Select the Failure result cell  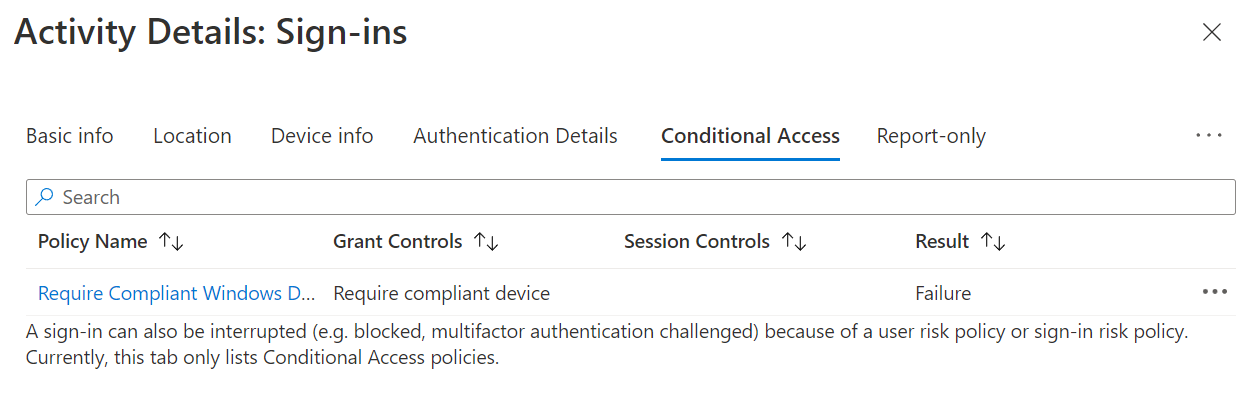coord(943,293)
